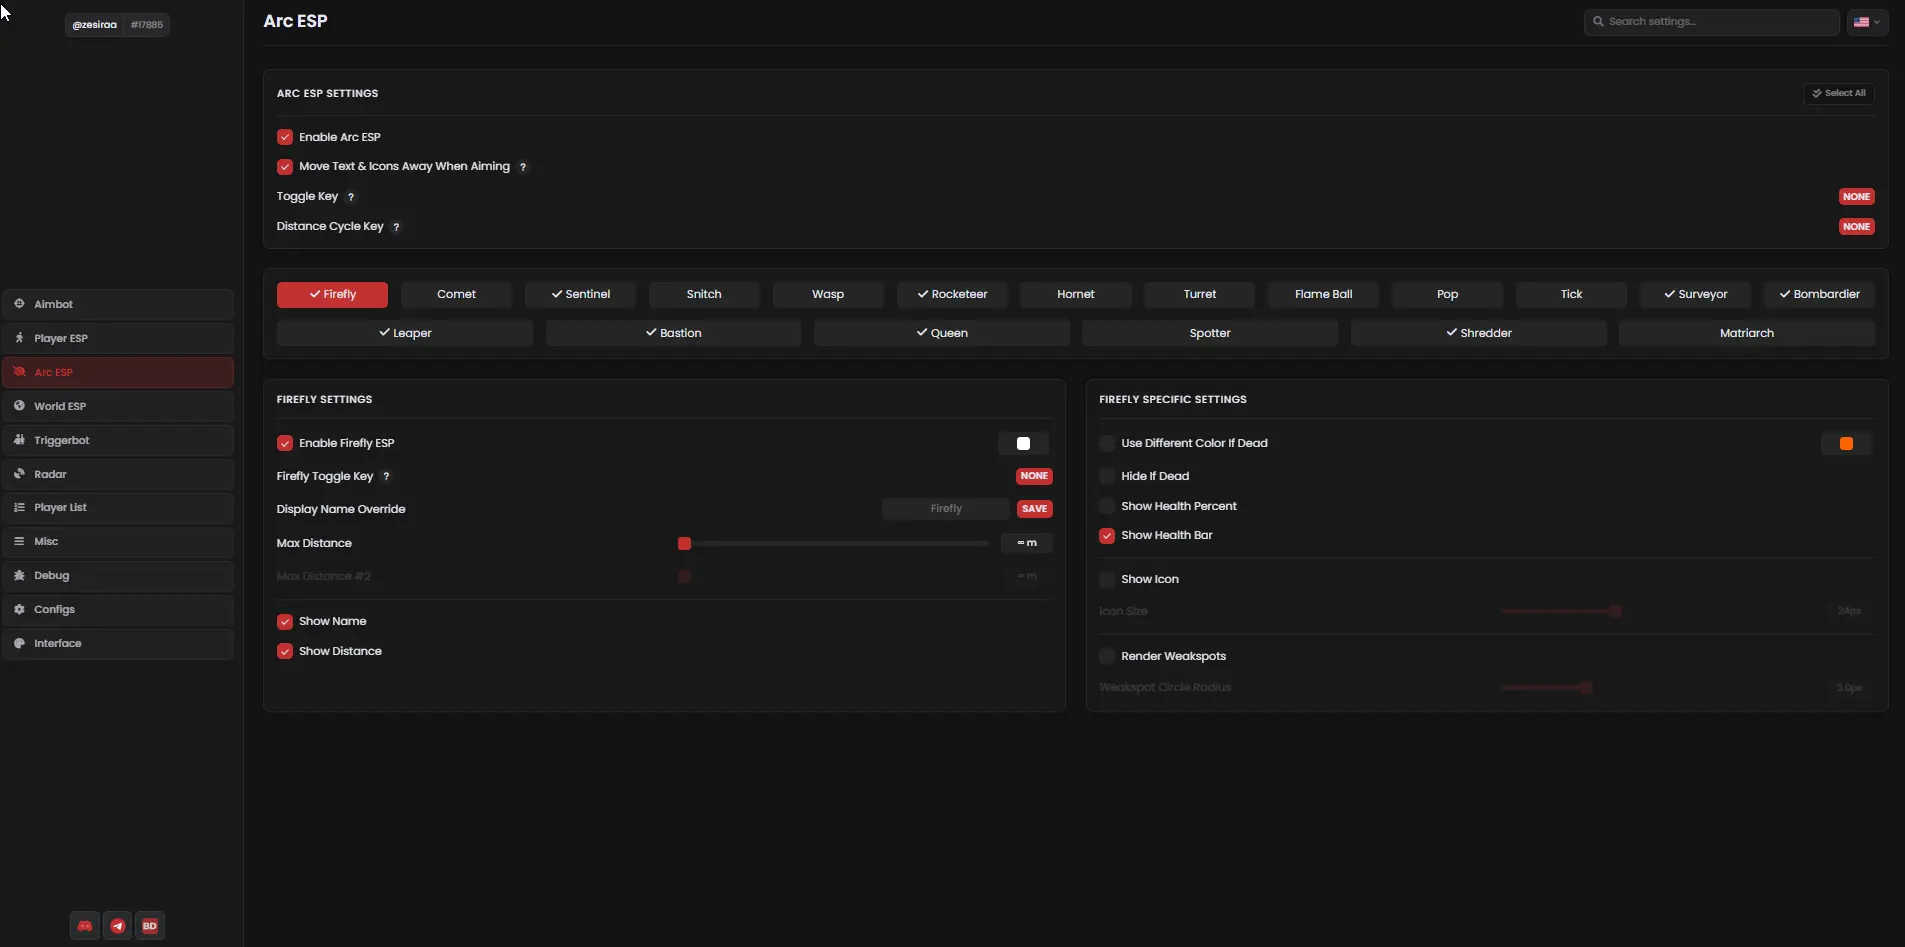Image resolution: width=1905 pixels, height=947 pixels.
Task: Switch to the Comet tab
Action: tap(456, 294)
